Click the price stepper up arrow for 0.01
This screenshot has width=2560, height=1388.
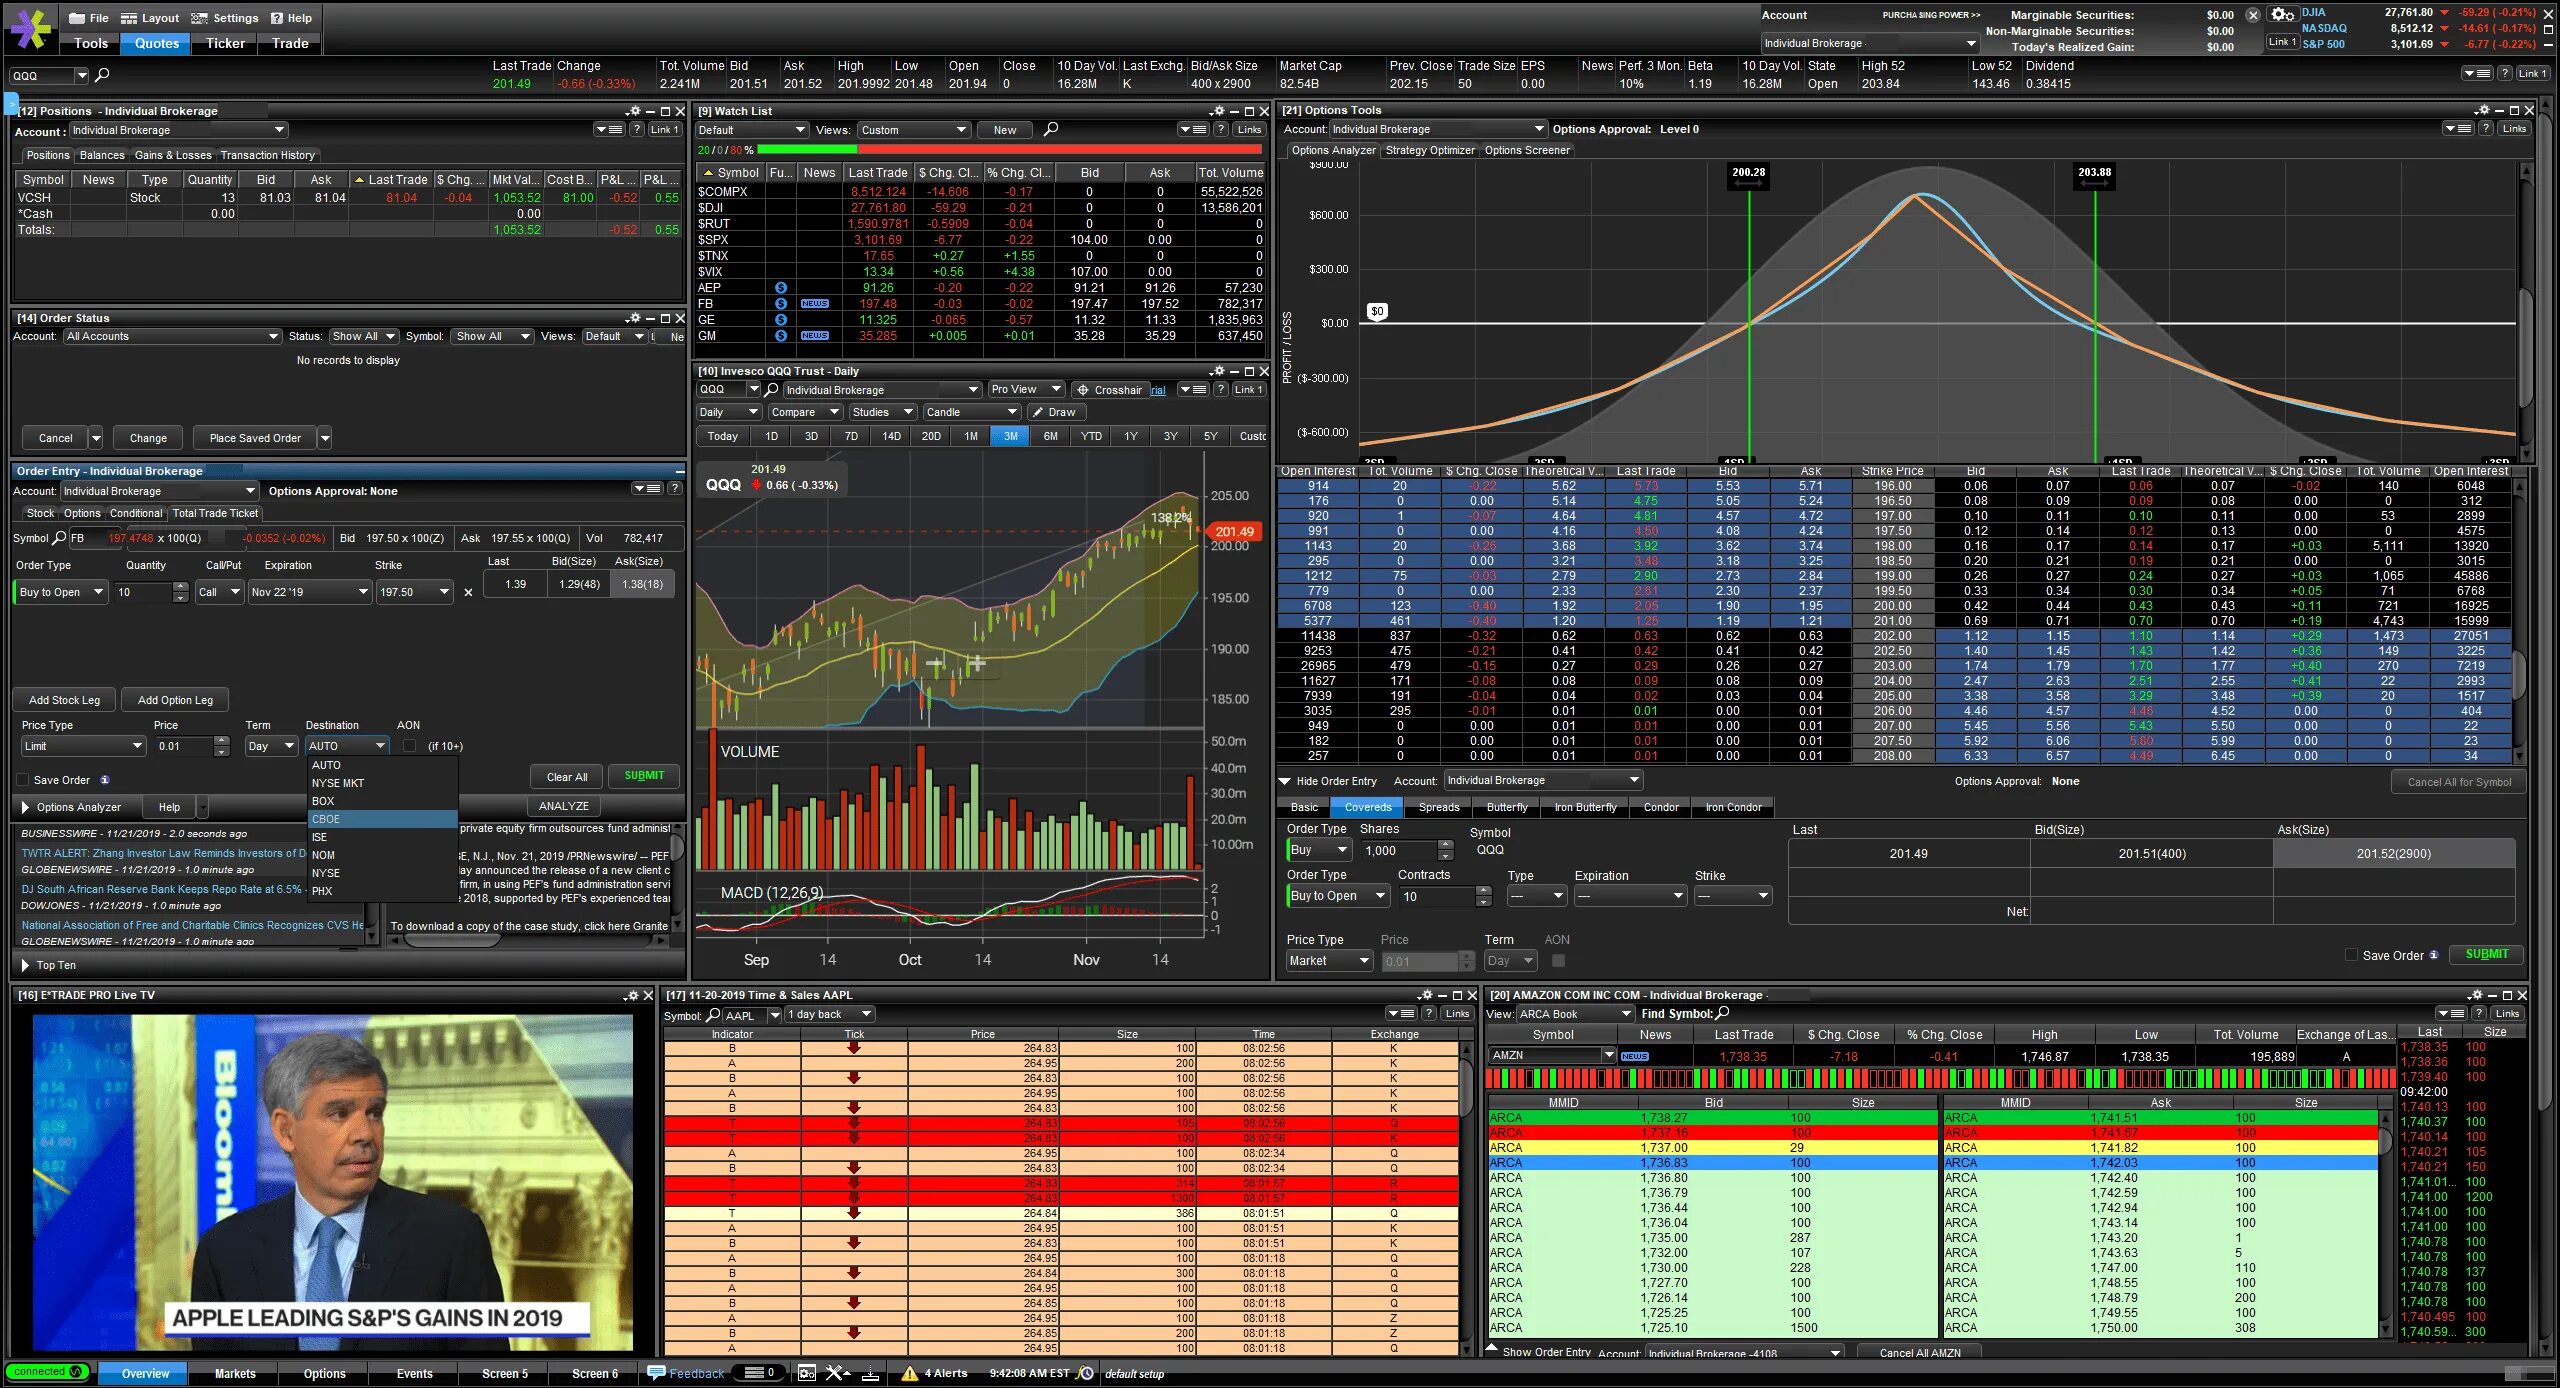[x=221, y=741]
